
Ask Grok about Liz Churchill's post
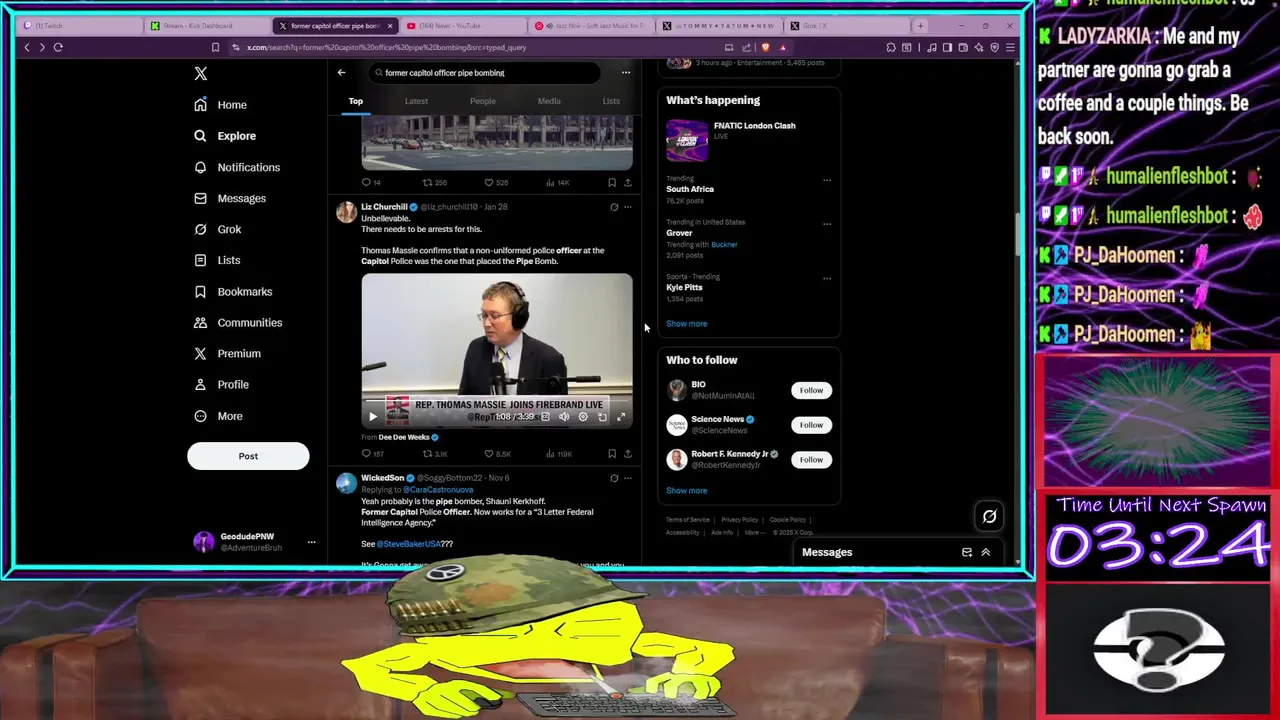[x=614, y=207]
